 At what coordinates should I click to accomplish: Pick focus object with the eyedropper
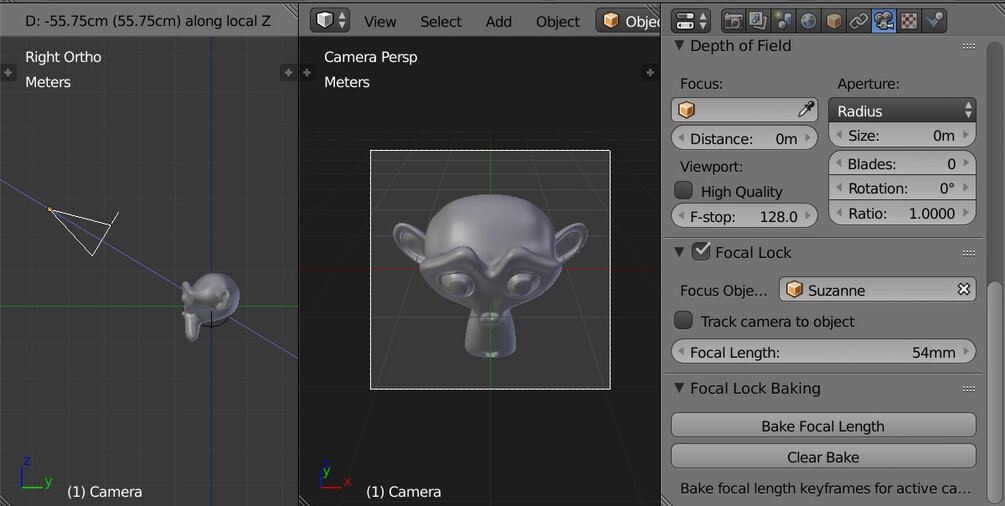(805, 110)
